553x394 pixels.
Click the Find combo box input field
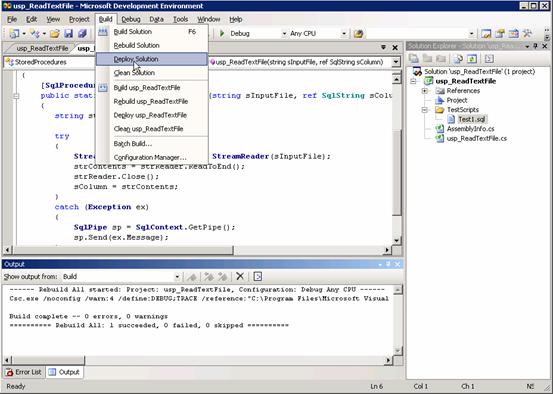click(x=417, y=34)
